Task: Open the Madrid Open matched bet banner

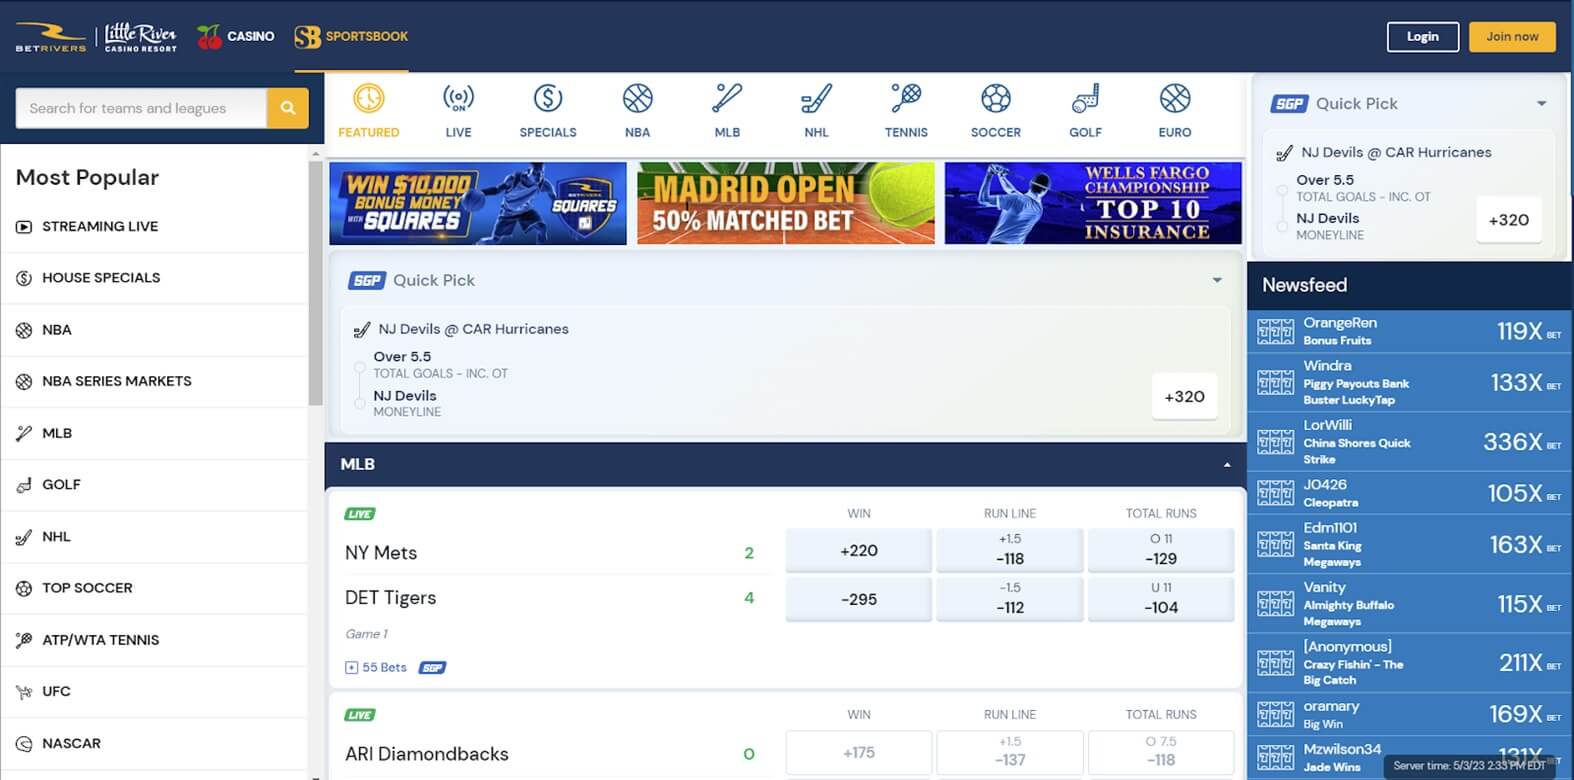Action: (786, 204)
